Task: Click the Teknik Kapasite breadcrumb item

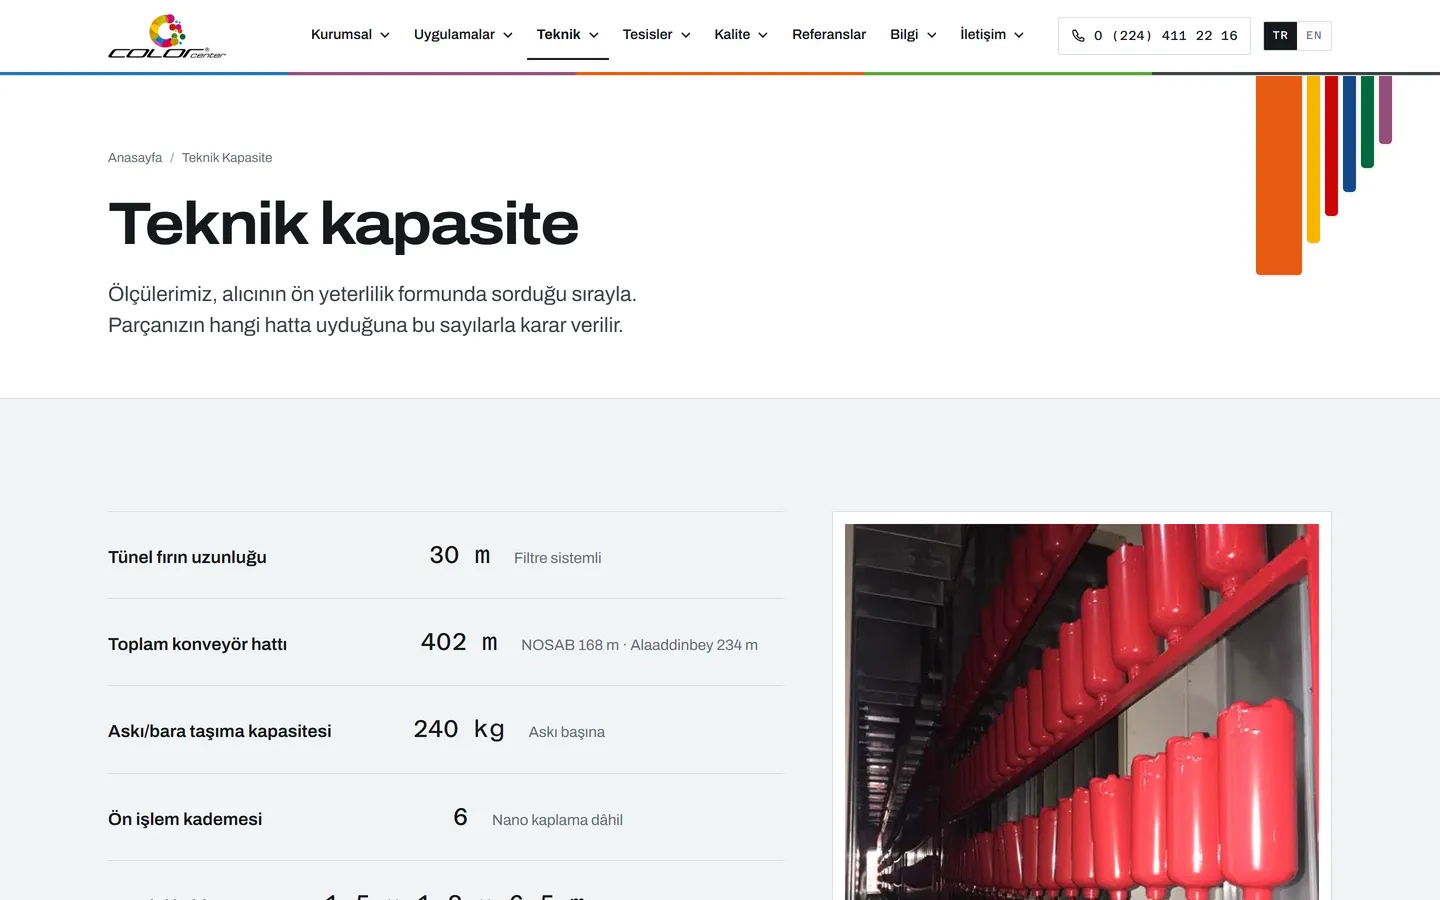Action: click(x=227, y=158)
